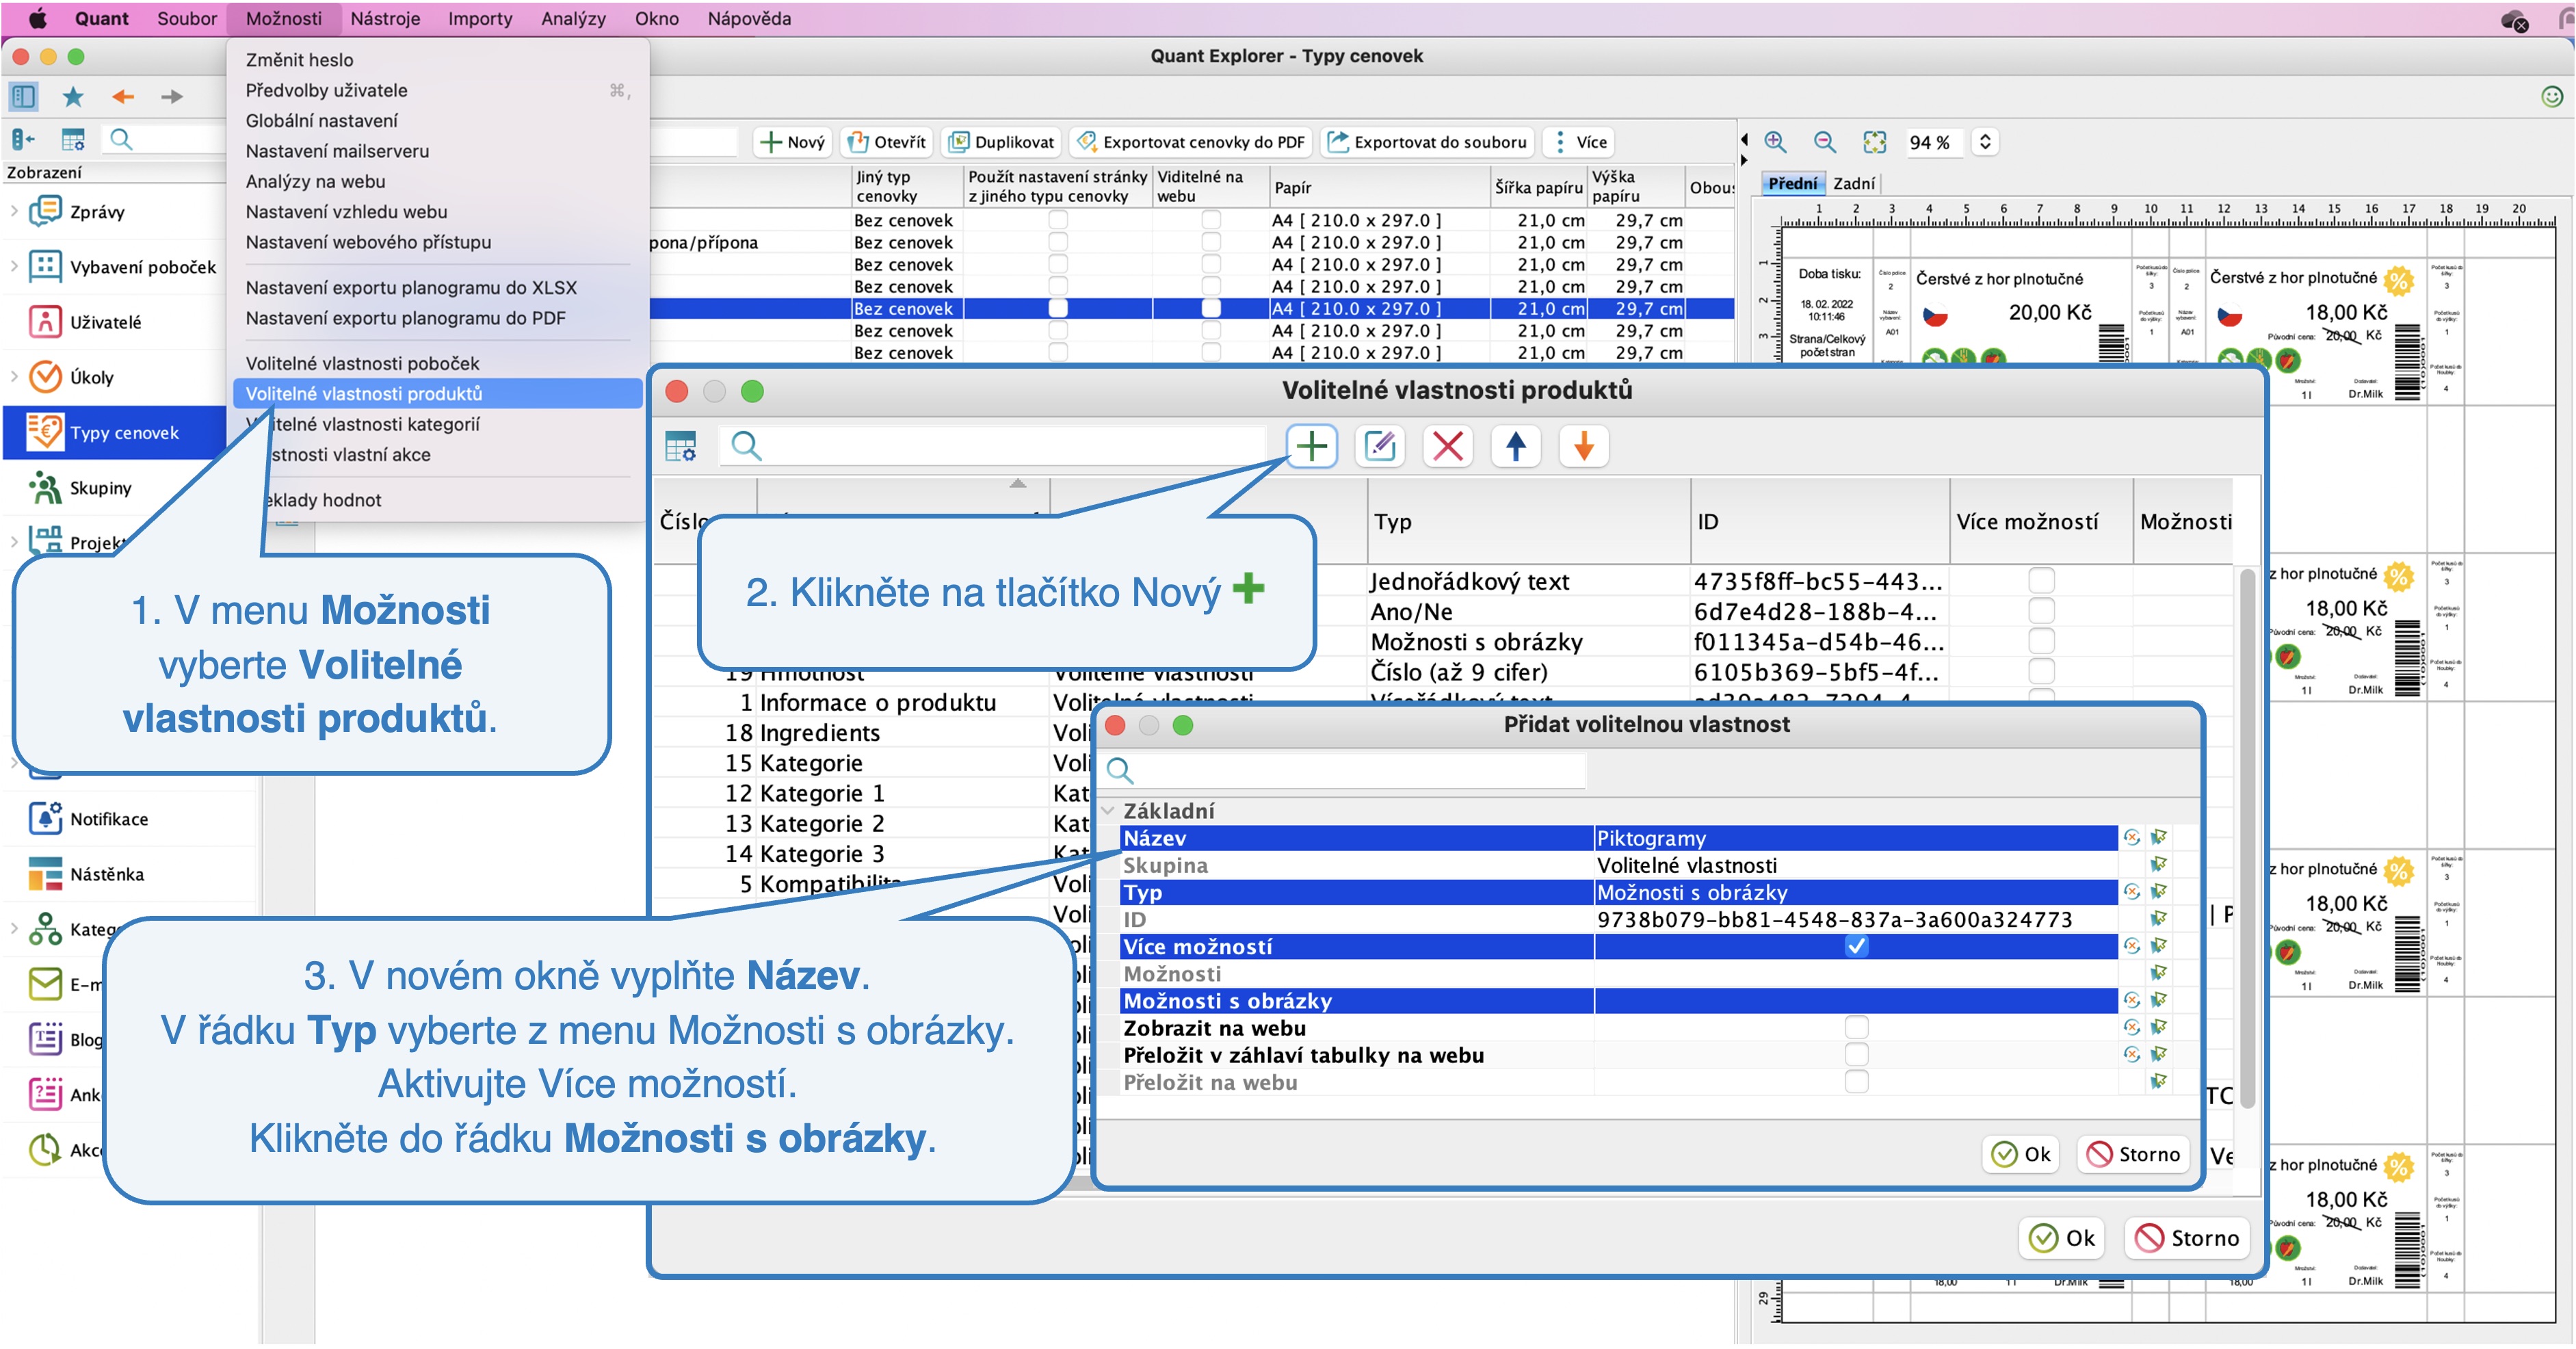
Task: Open Nástěnka in the sidebar
Action: tap(107, 874)
